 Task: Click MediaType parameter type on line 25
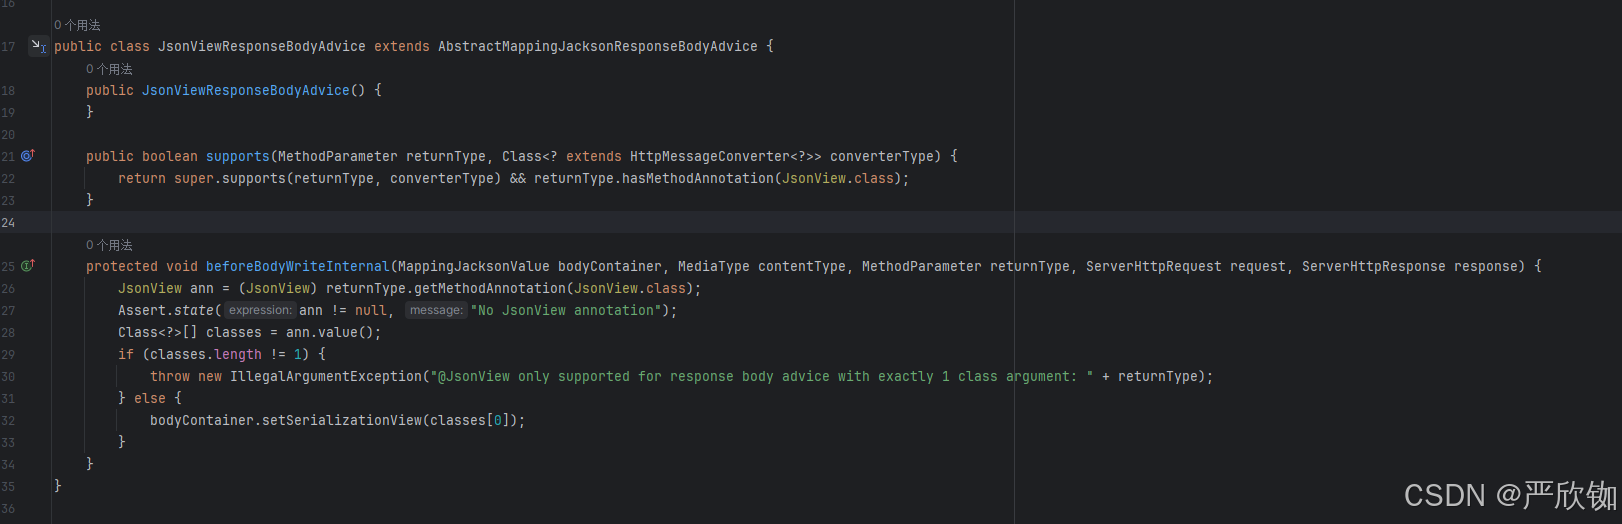click(714, 266)
